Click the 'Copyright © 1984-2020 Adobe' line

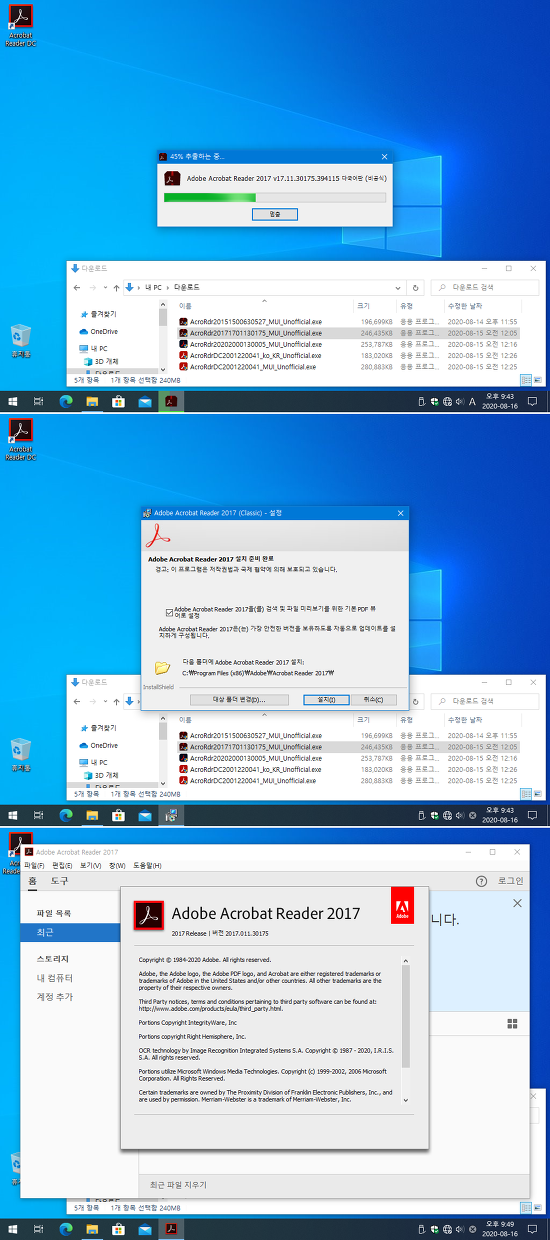(x=204, y=960)
